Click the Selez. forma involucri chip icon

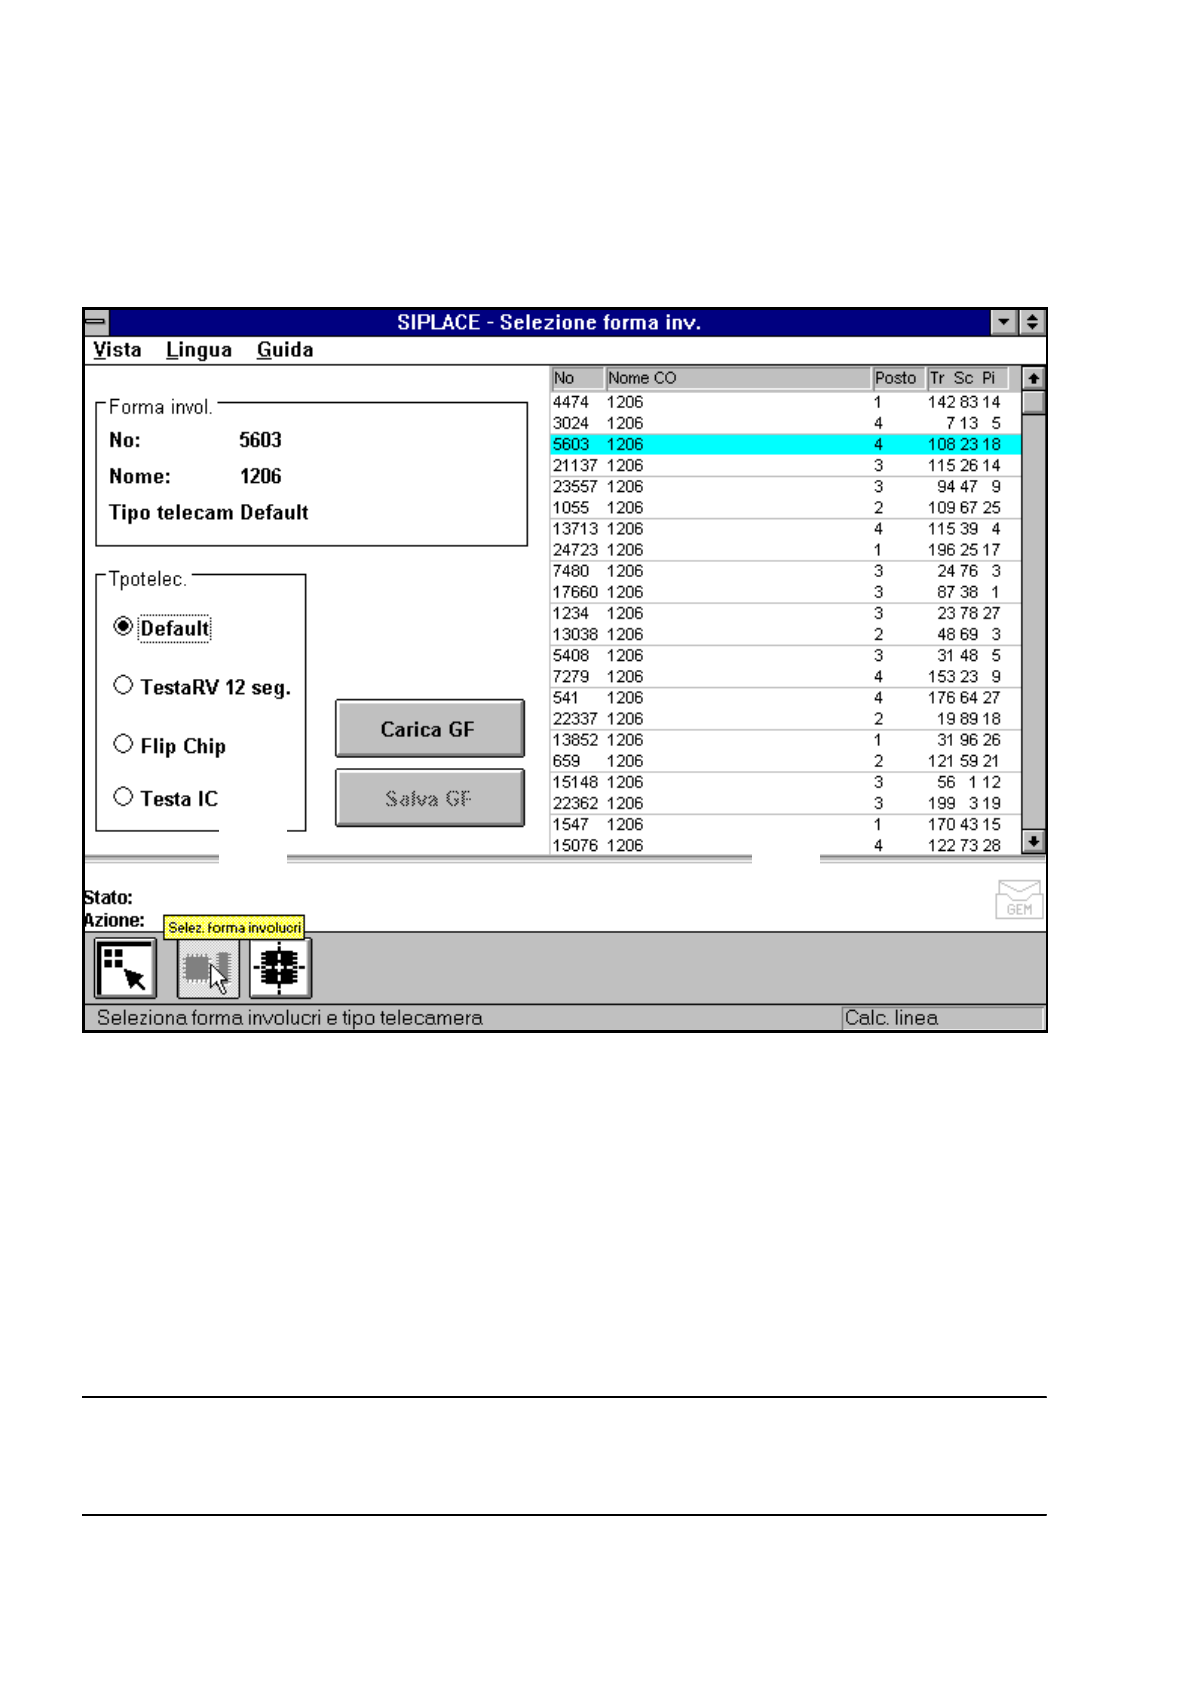(x=208, y=968)
